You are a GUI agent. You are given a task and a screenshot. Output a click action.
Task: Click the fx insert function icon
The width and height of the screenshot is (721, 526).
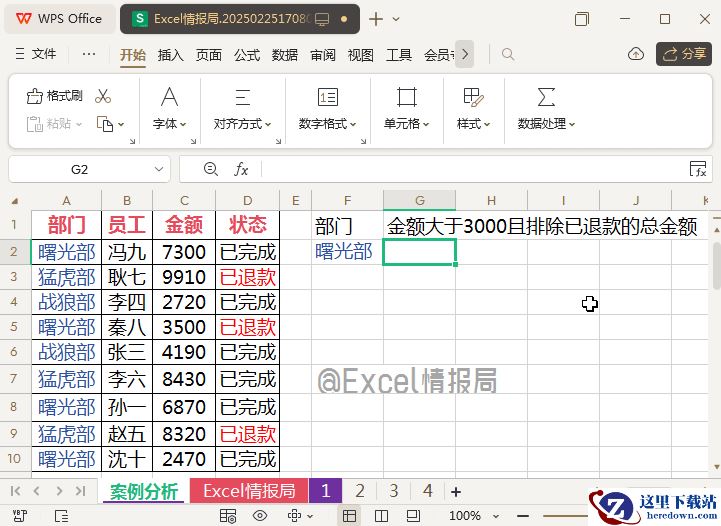pyautogui.click(x=241, y=169)
